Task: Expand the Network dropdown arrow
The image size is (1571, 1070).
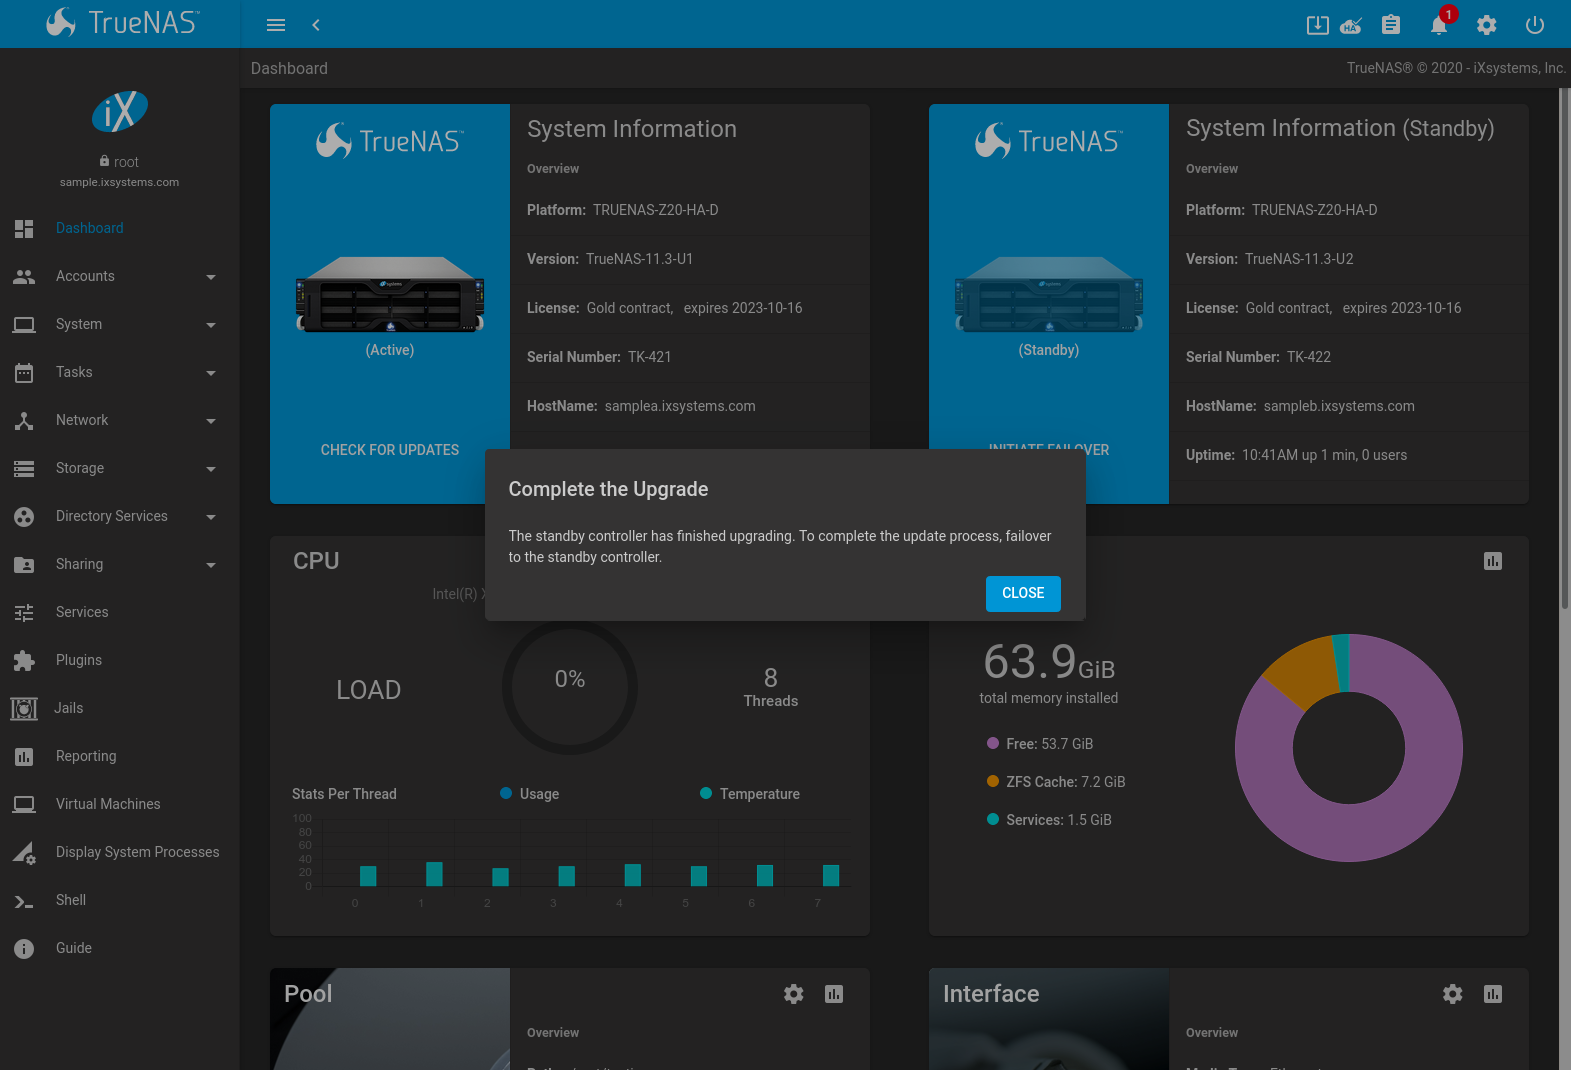Action: point(211,421)
